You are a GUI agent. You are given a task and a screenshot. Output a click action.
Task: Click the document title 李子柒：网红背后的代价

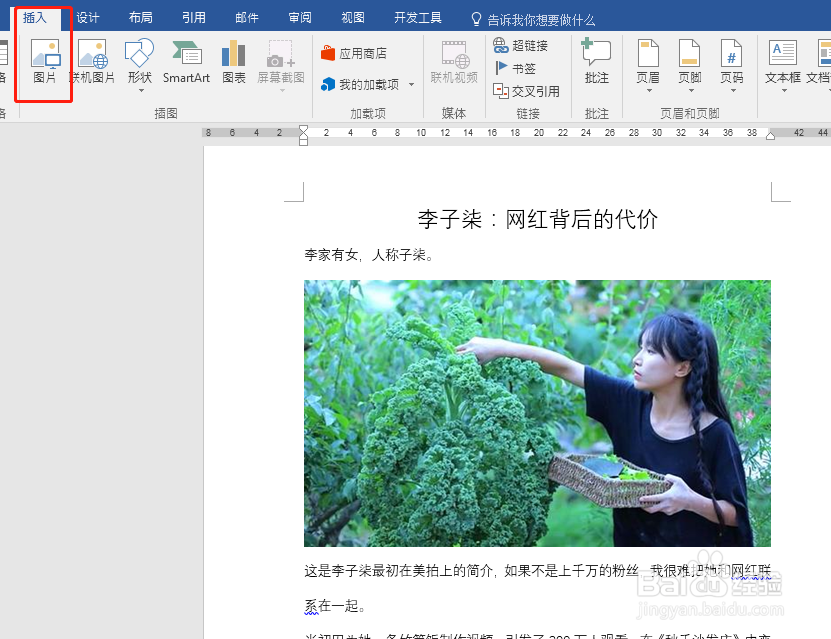(537, 219)
